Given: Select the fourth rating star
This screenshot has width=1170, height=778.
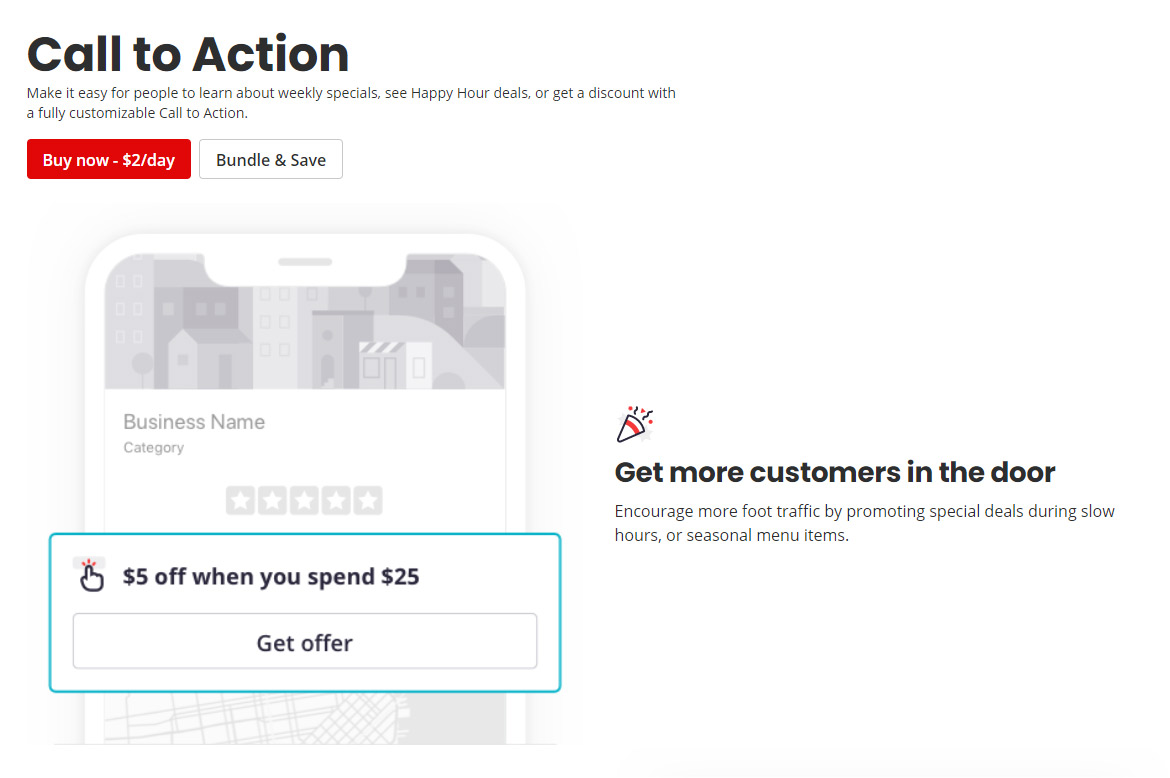Looking at the screenshot, I should (336, 501).
